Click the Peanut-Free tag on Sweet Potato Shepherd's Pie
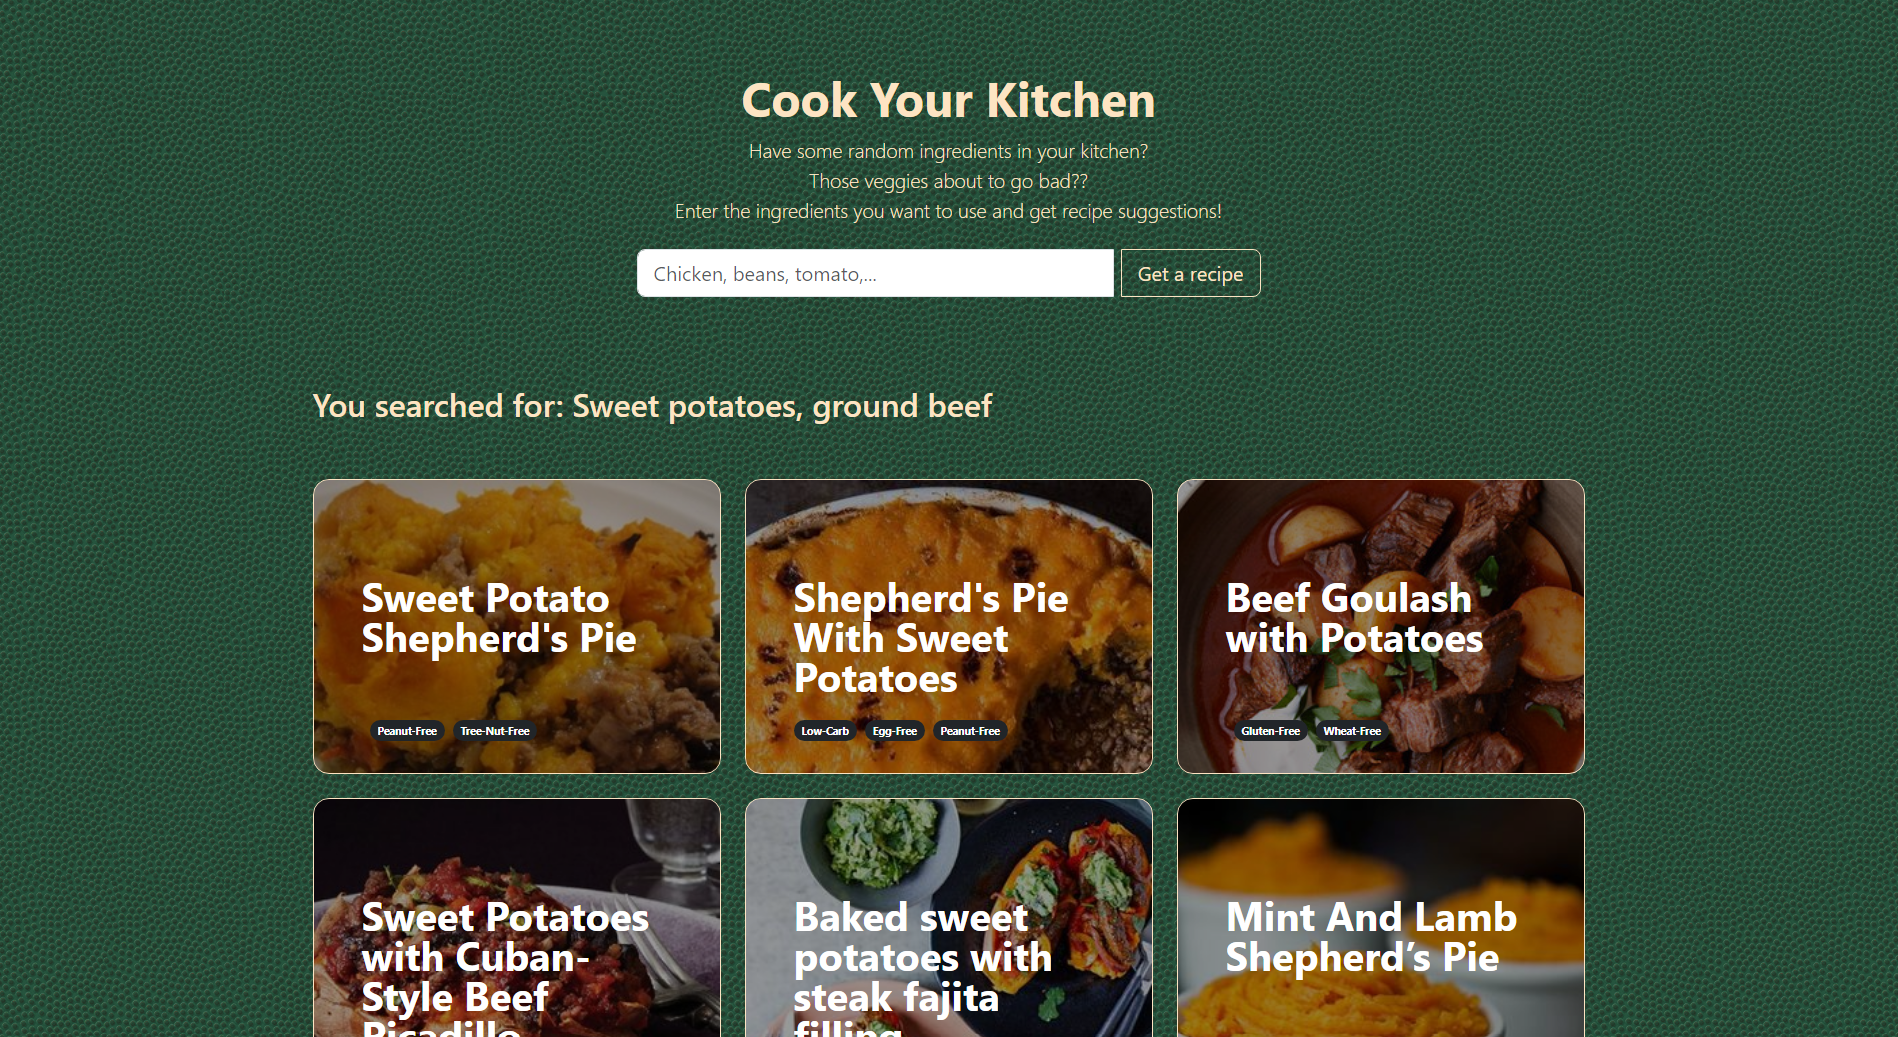This screenshot has height=1037, width=1898. tap(407, 731)
